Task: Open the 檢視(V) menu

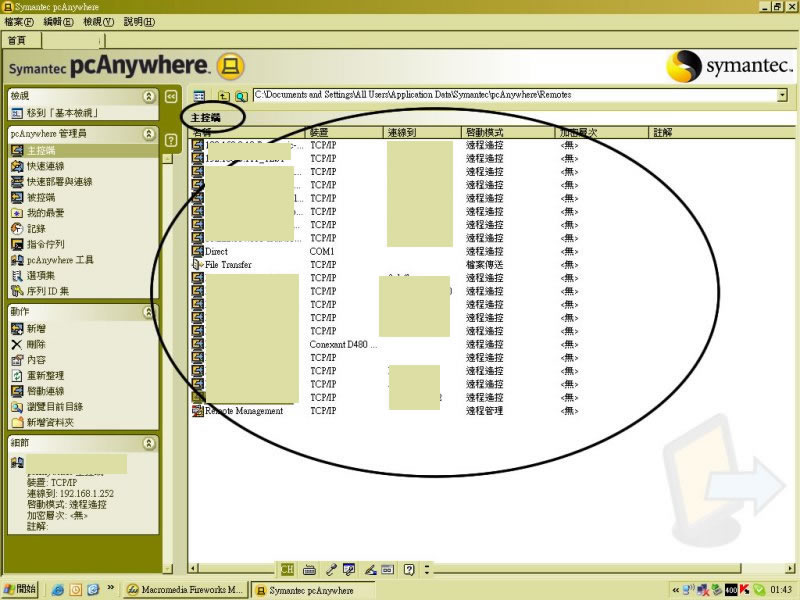Action: [98, 22]
